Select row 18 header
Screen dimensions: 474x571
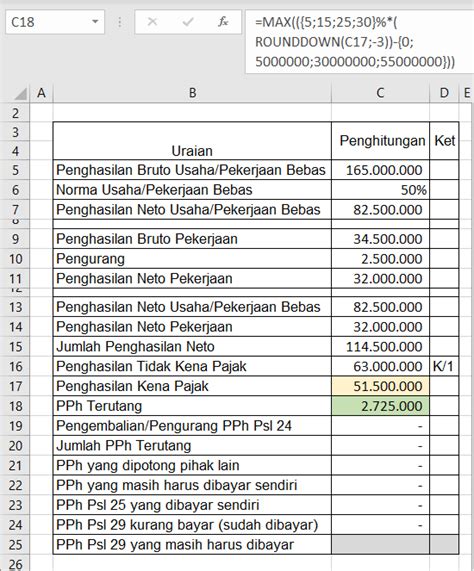[x=15, y=406]
